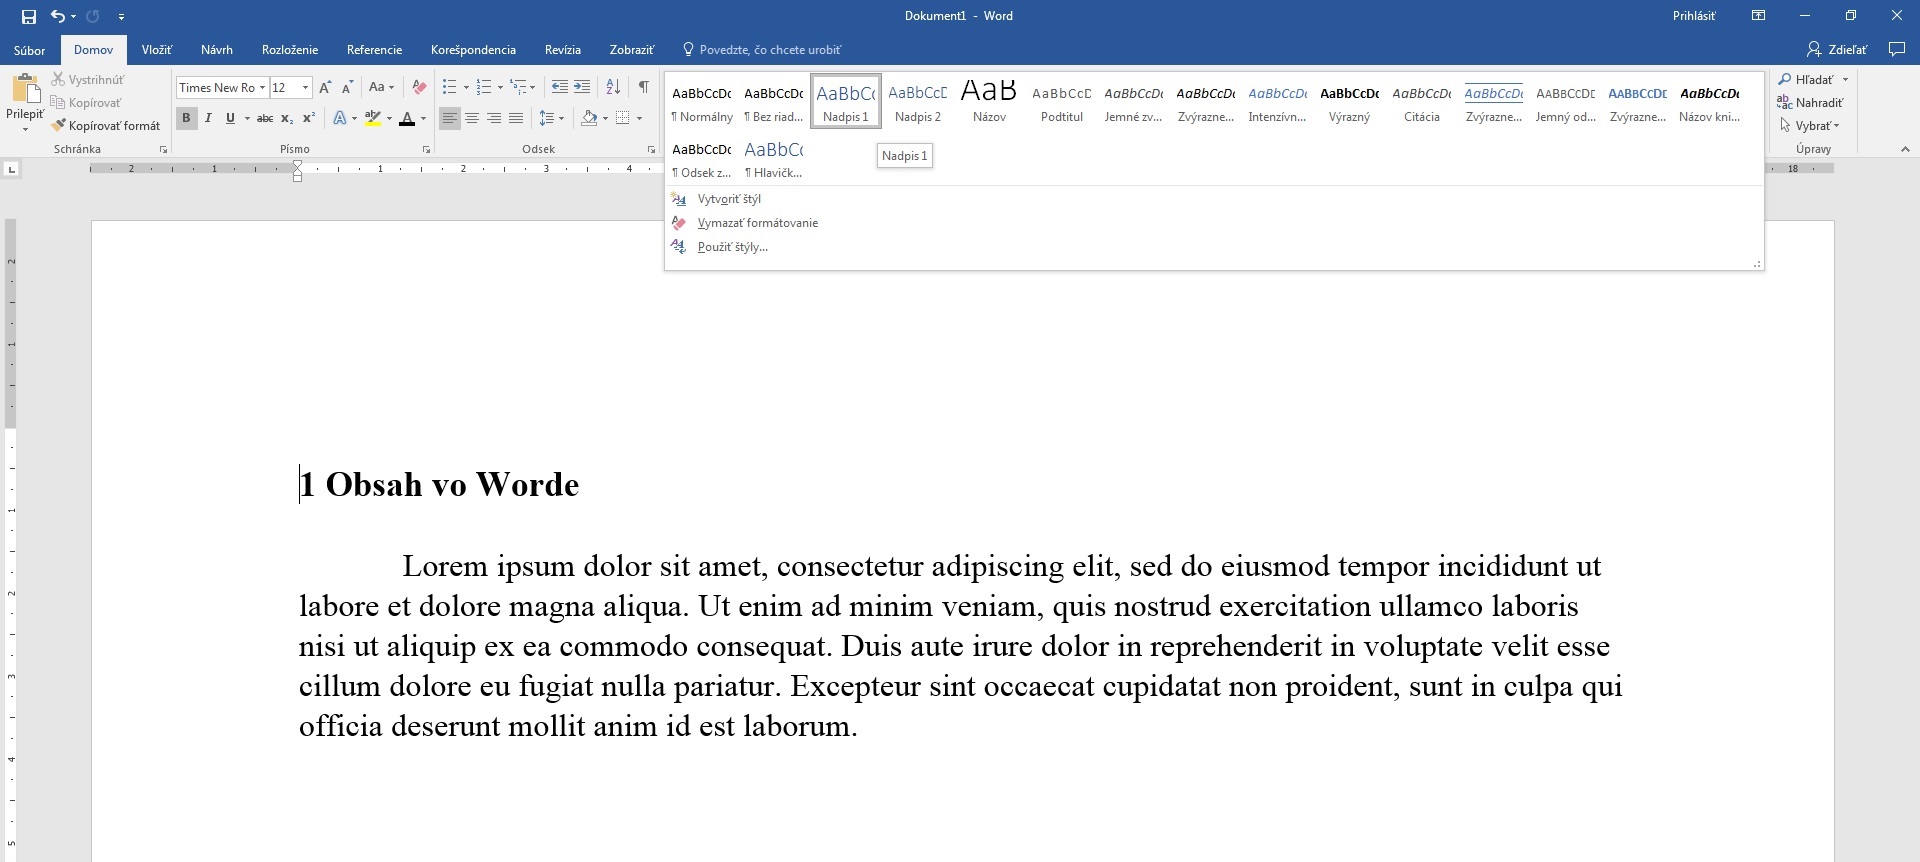Switch to the Korešpondencia tab
Viewport: 1920px width, 862px height.
(x=474, y=50)
